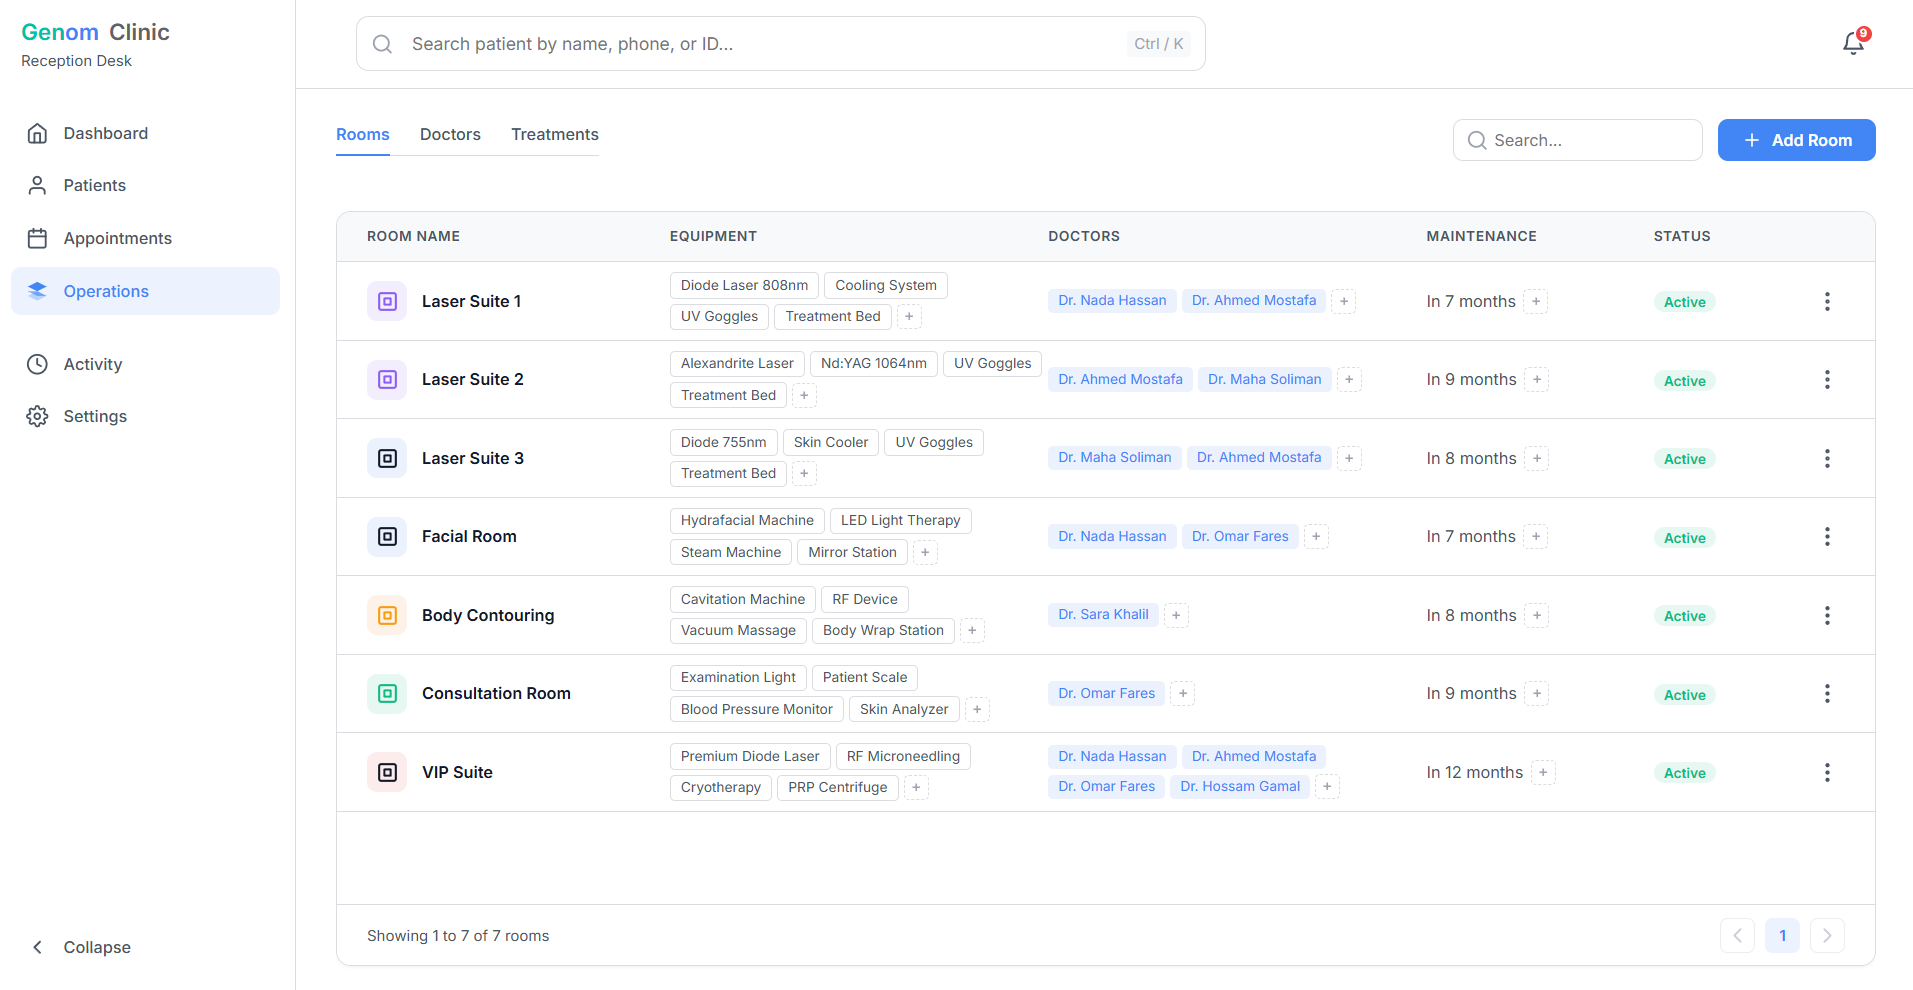Open Settings in the sidebar

tap(145, 416)
